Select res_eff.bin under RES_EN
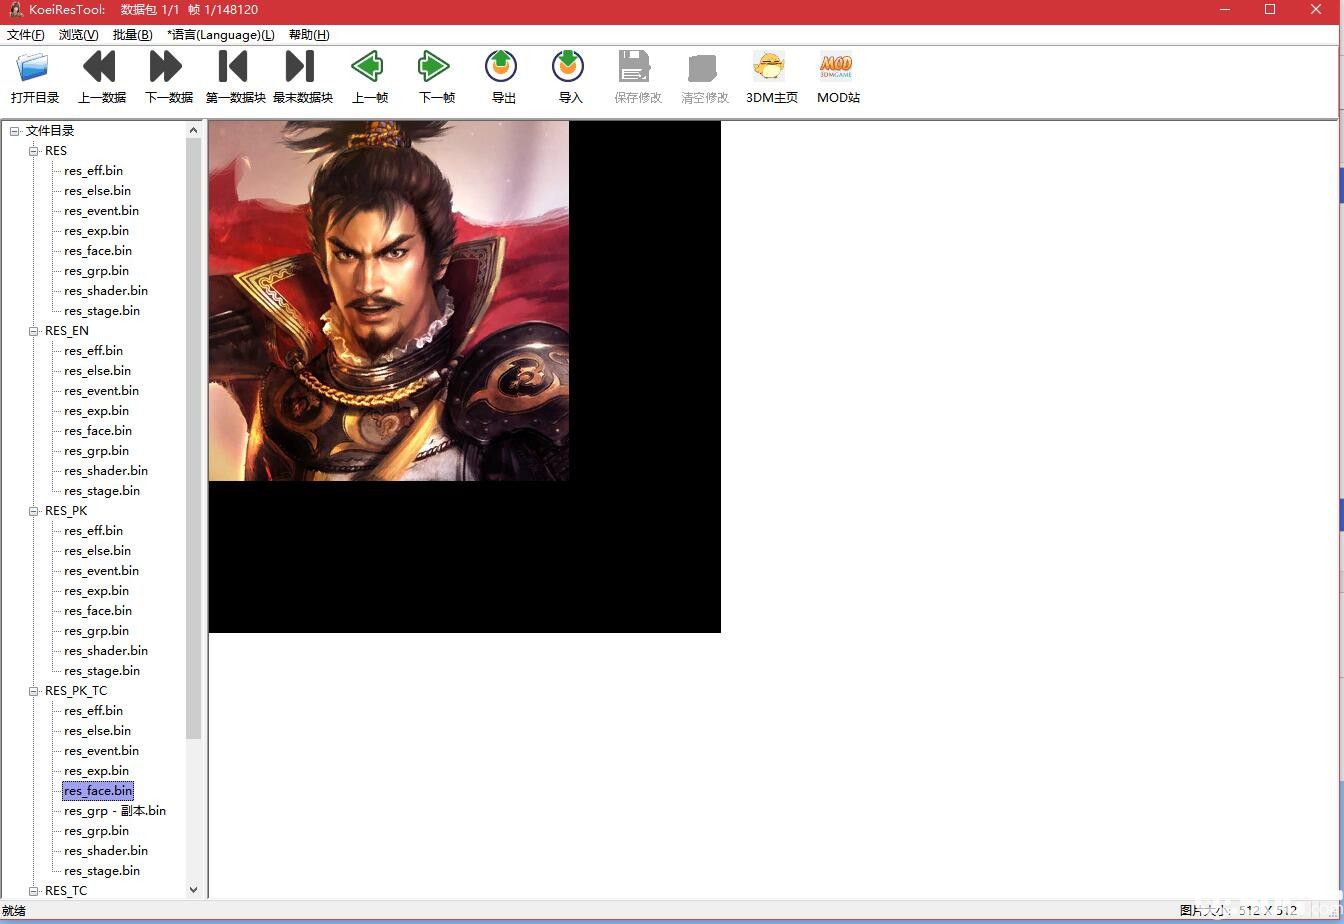Screen dimensions: 1344x924 click(x=94, y=351)
